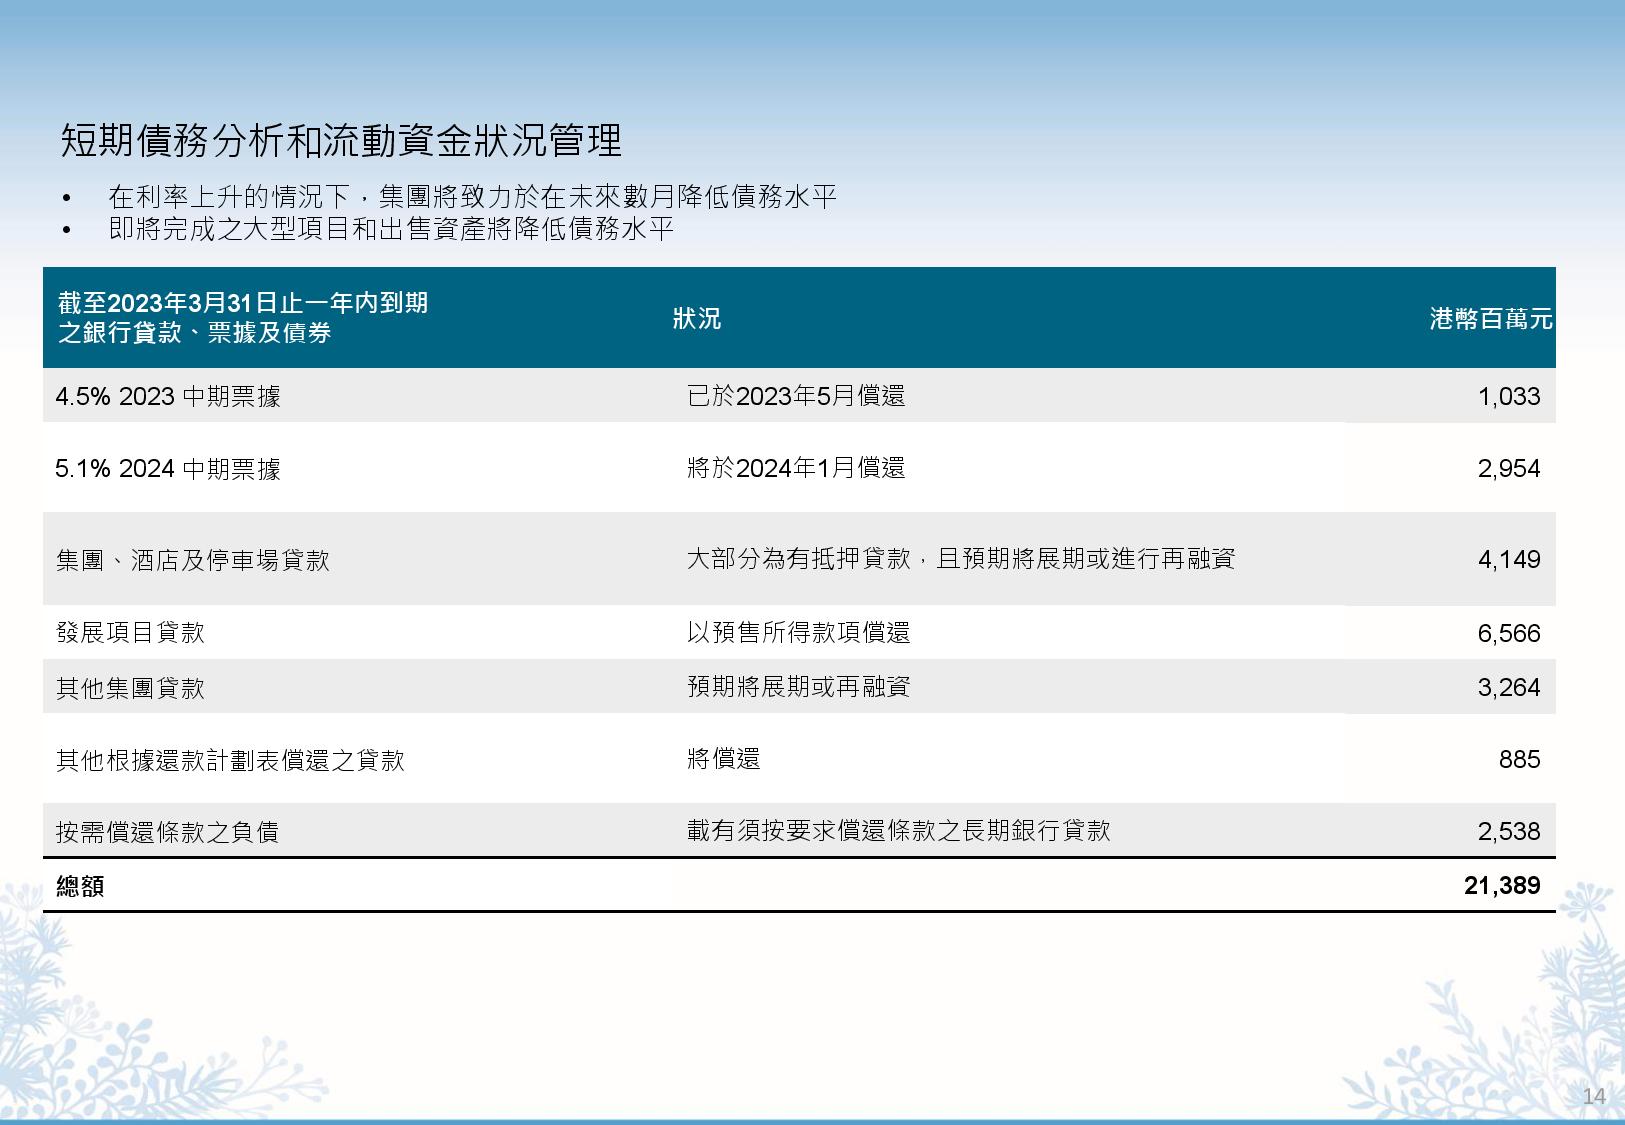Viewport: 1625px width, 1125px height.
Task: Select the cell 4.5% 2023 中期票據
Action: tap(168, 397)
